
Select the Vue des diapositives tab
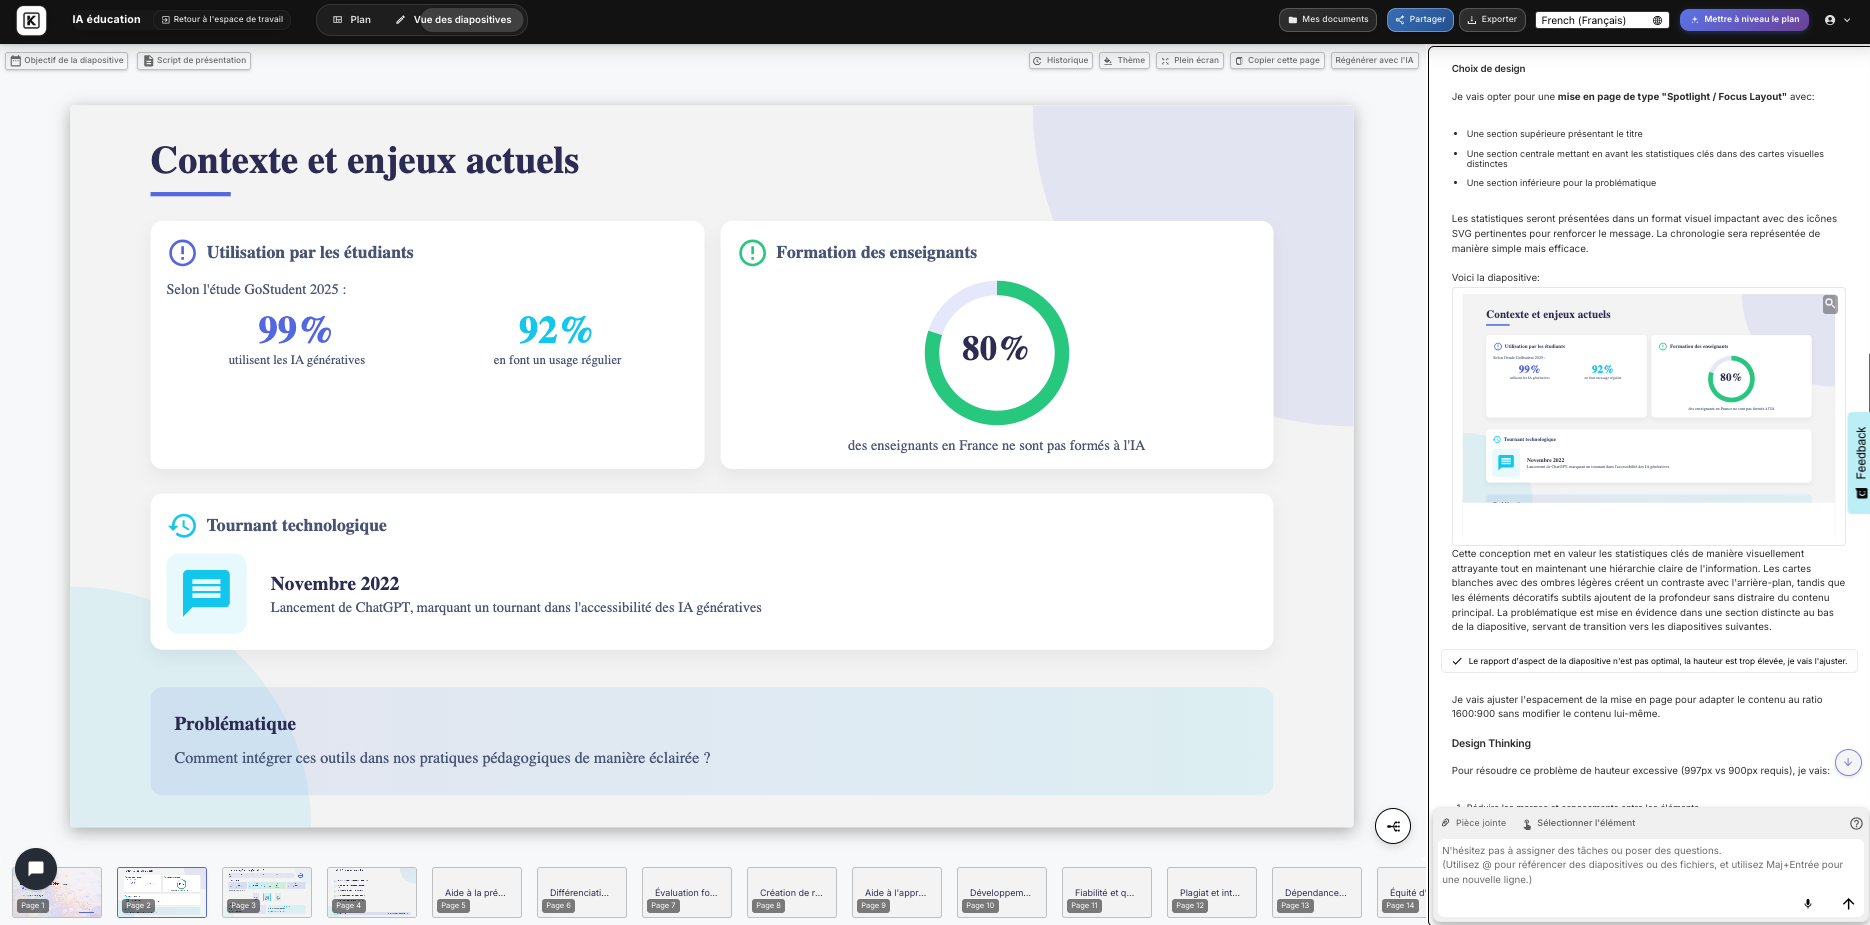click(x=454, y=20)
